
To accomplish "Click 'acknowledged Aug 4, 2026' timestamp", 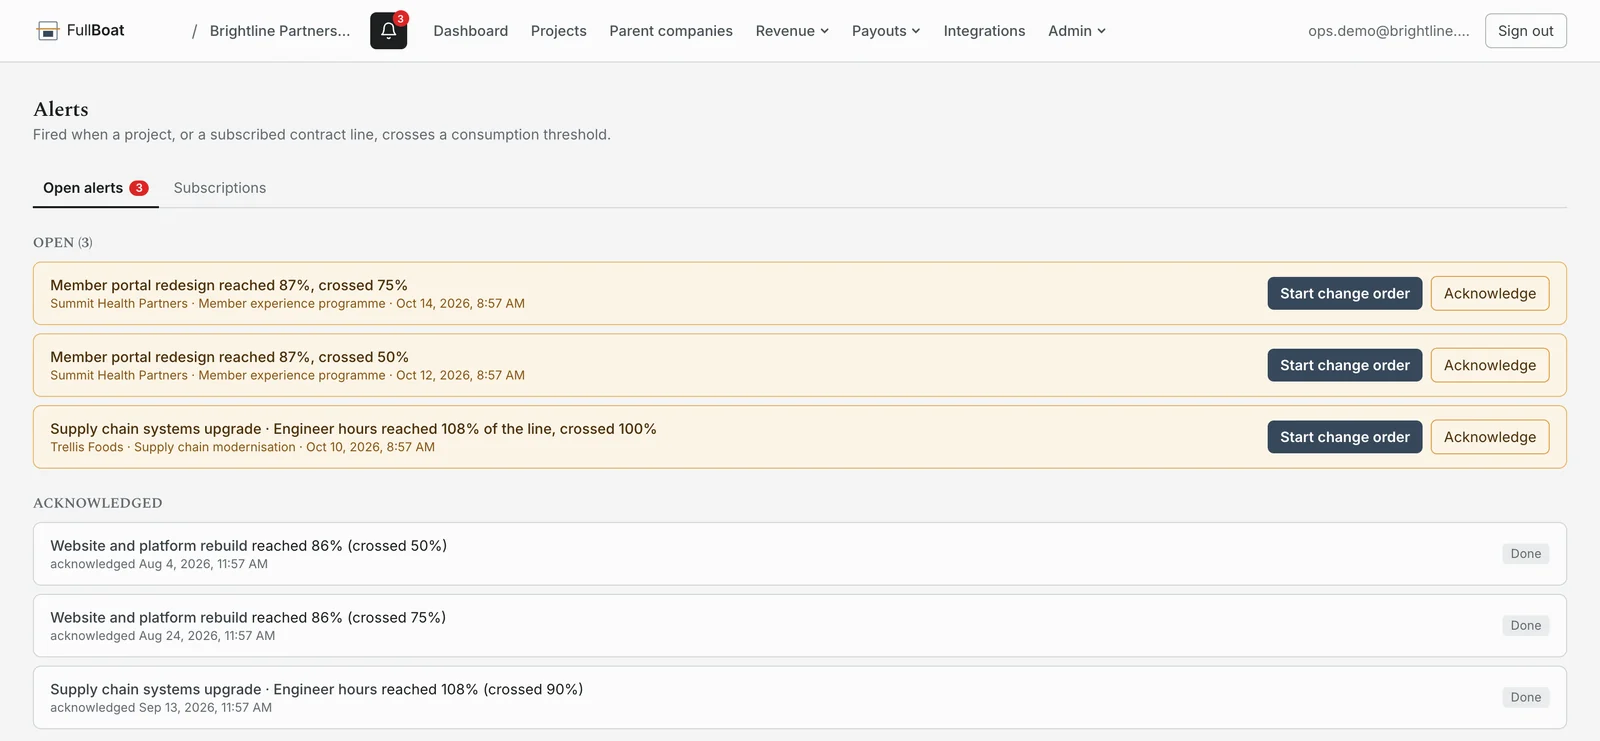I will click(159, 565).
